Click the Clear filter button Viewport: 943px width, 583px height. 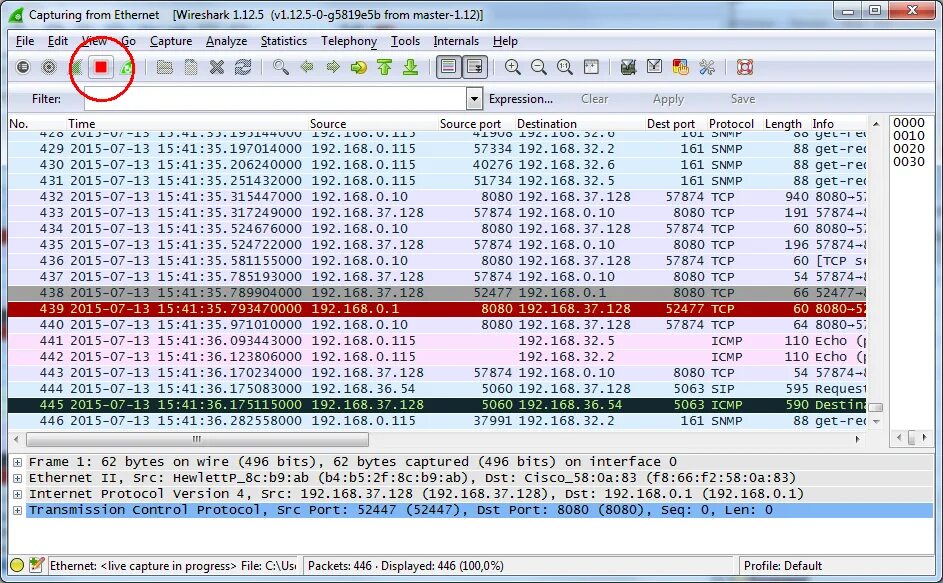coord(594,99)
